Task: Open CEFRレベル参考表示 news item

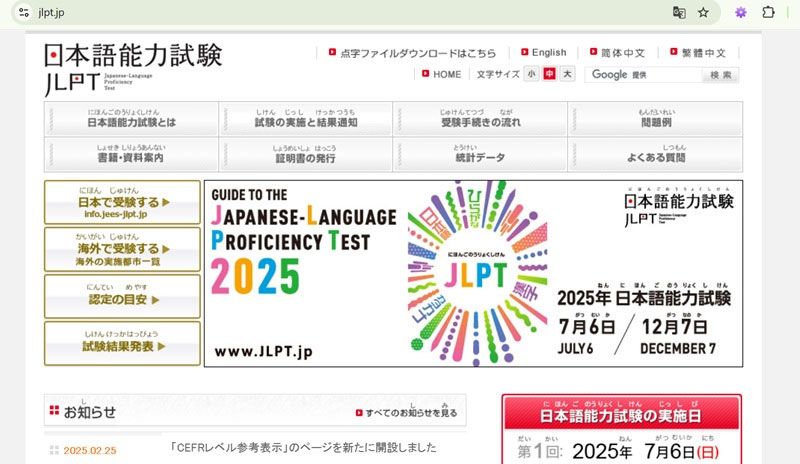Action: point(304,448)
